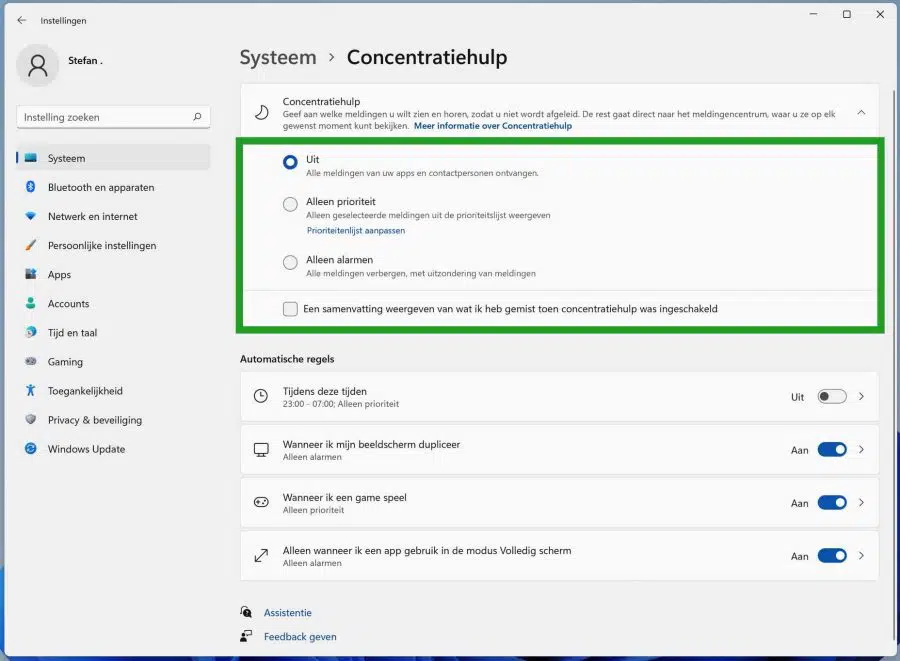Click the moon icon of Concentratiehulp
Screen dimensions: 900x661
262,112
